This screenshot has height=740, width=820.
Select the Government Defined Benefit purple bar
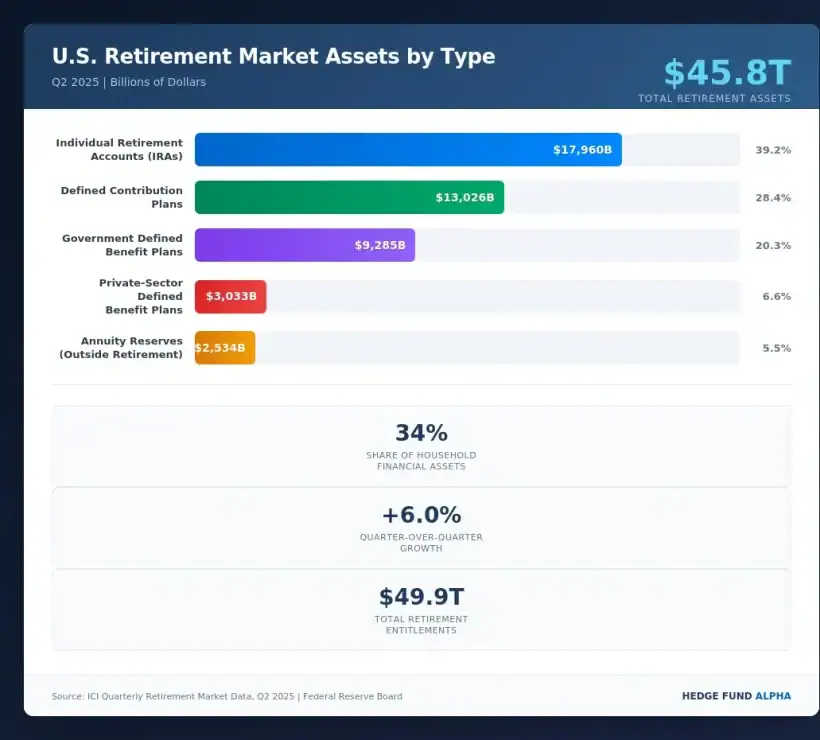pyautogui.click(x=304, y=244)
